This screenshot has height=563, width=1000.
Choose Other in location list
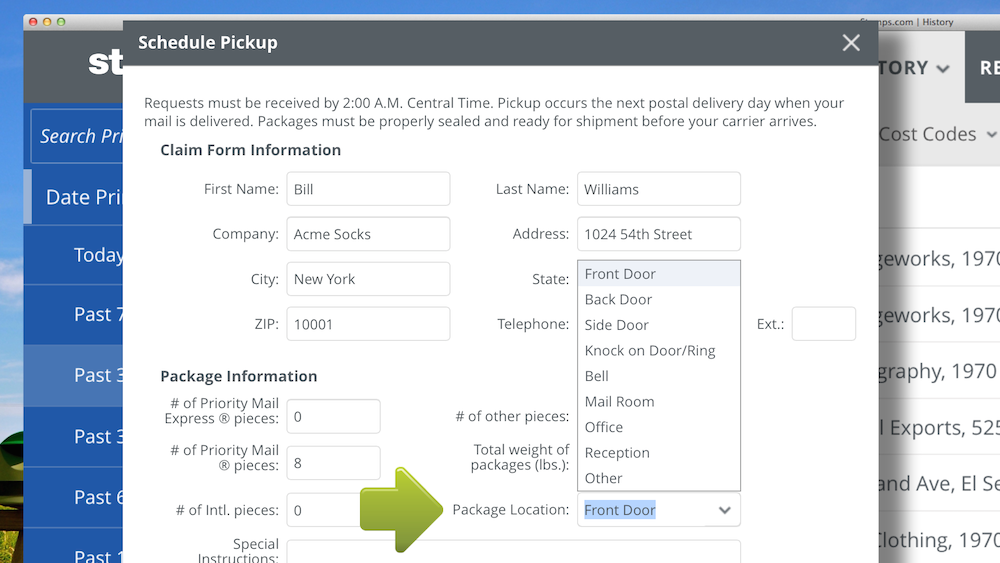pyautogui.click(x=603, y=478)
